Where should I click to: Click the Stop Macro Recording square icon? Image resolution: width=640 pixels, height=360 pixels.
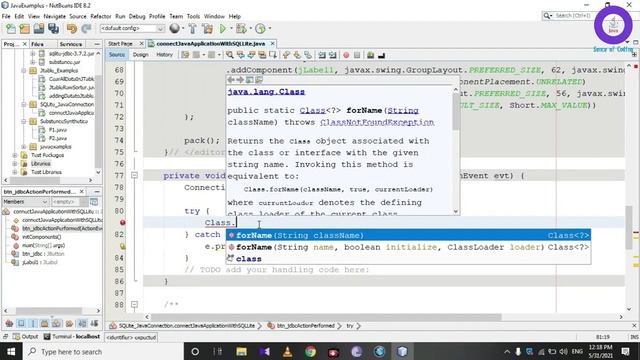click(357, 55)
